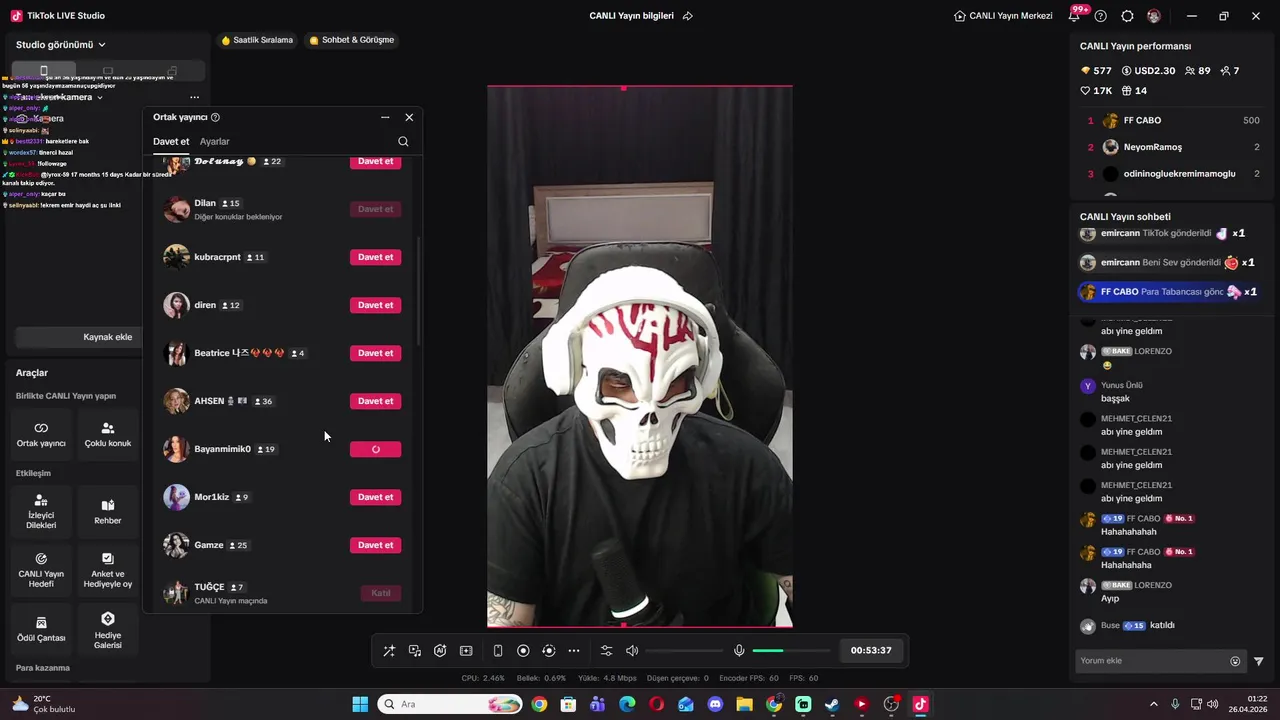
Task: Invite Beatrice with Davet et
Action: coord(375,353)
